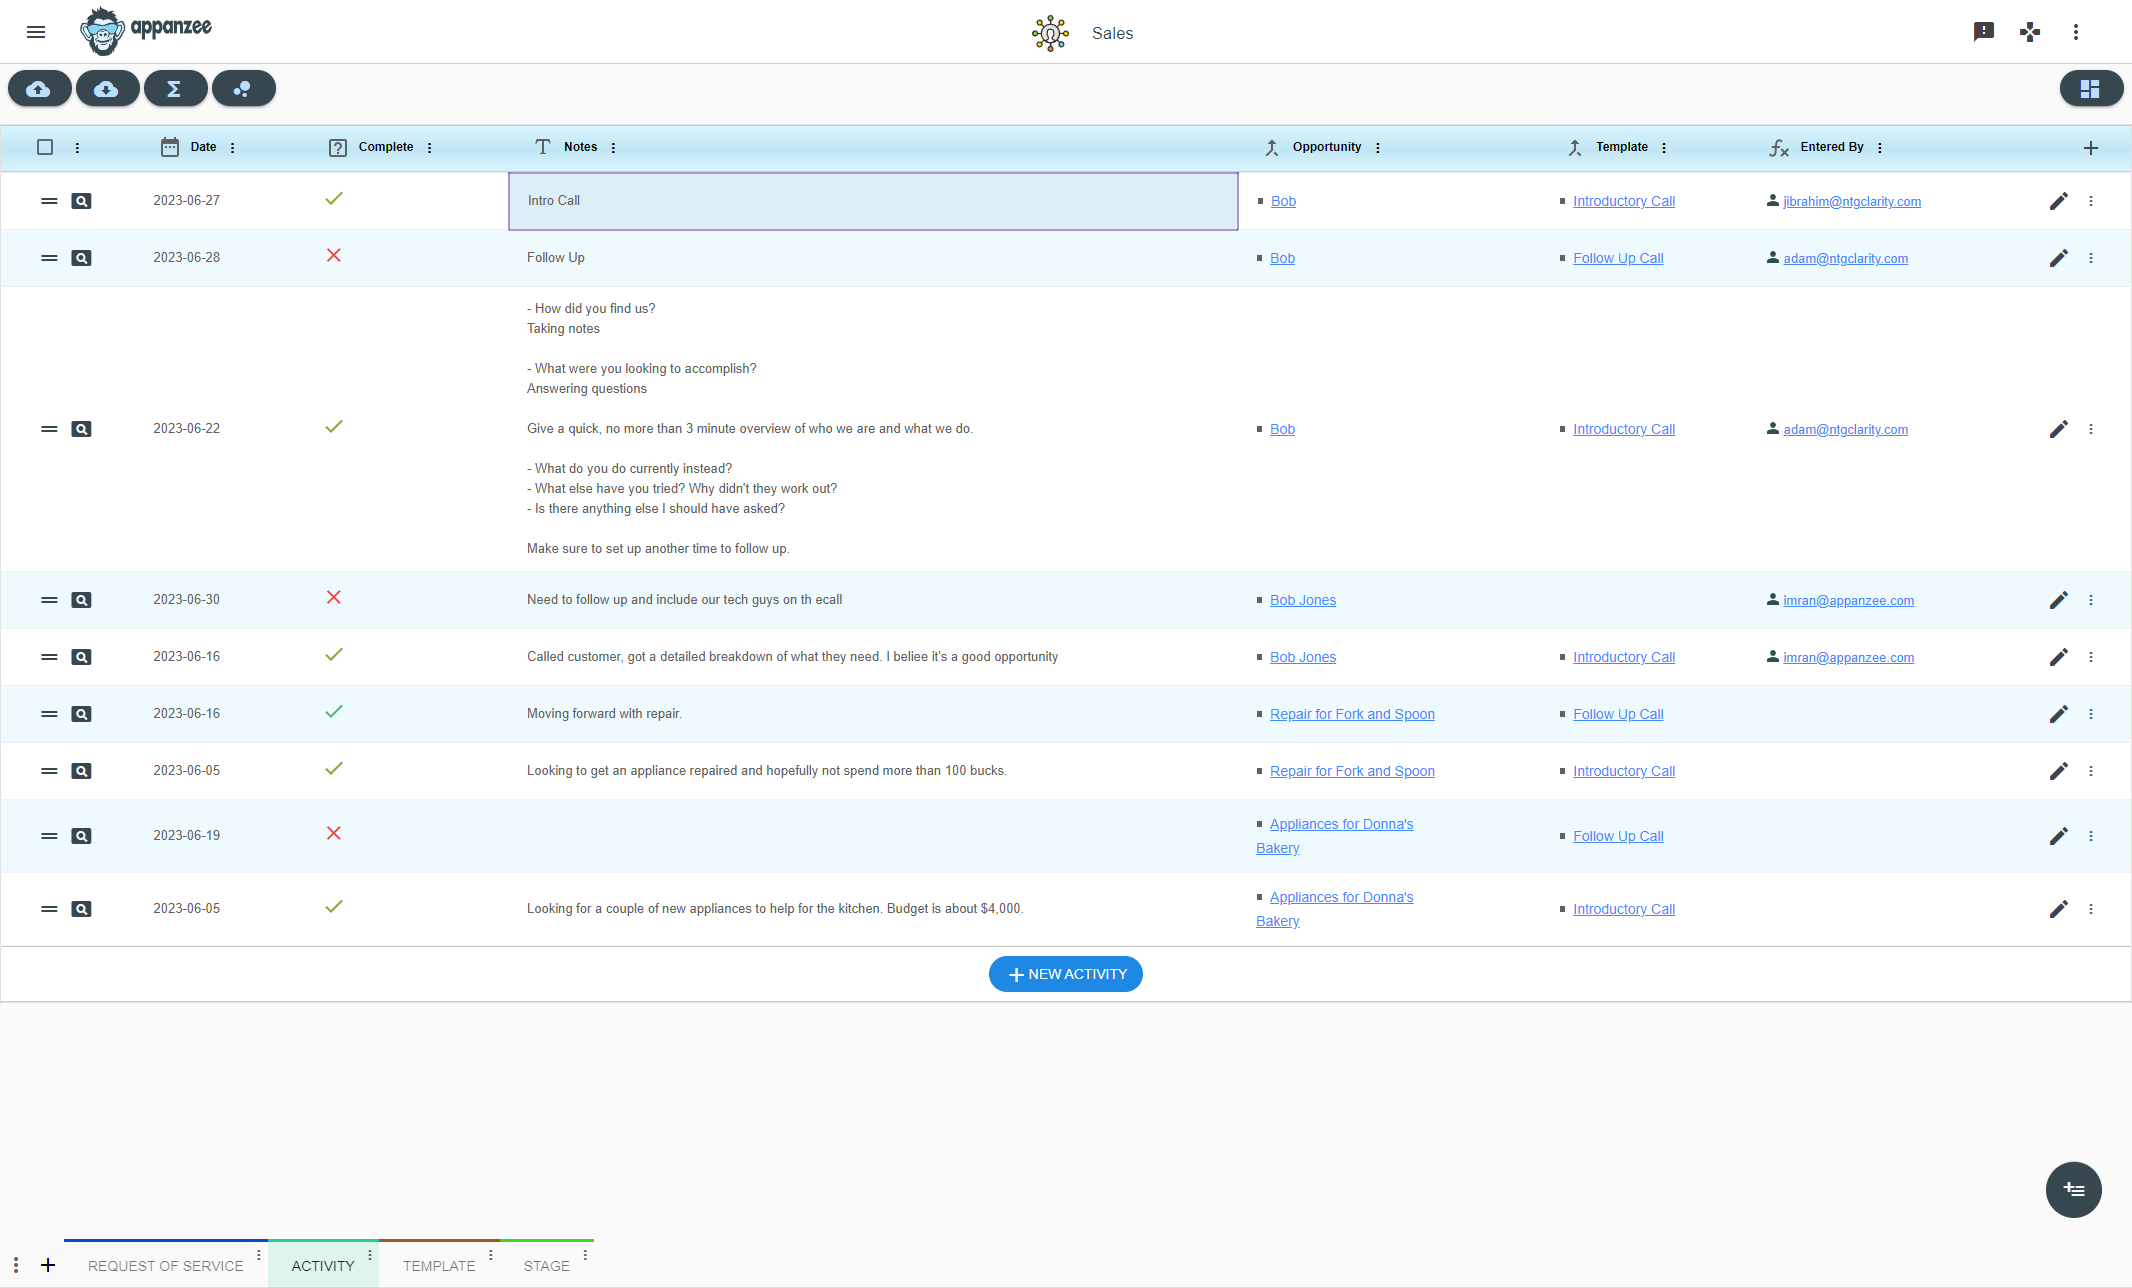Open Repair for Fork and Spoon link in Moving forward row
The height and width of the screenshot is (1288, 2132).
[x=1352, y=714]
